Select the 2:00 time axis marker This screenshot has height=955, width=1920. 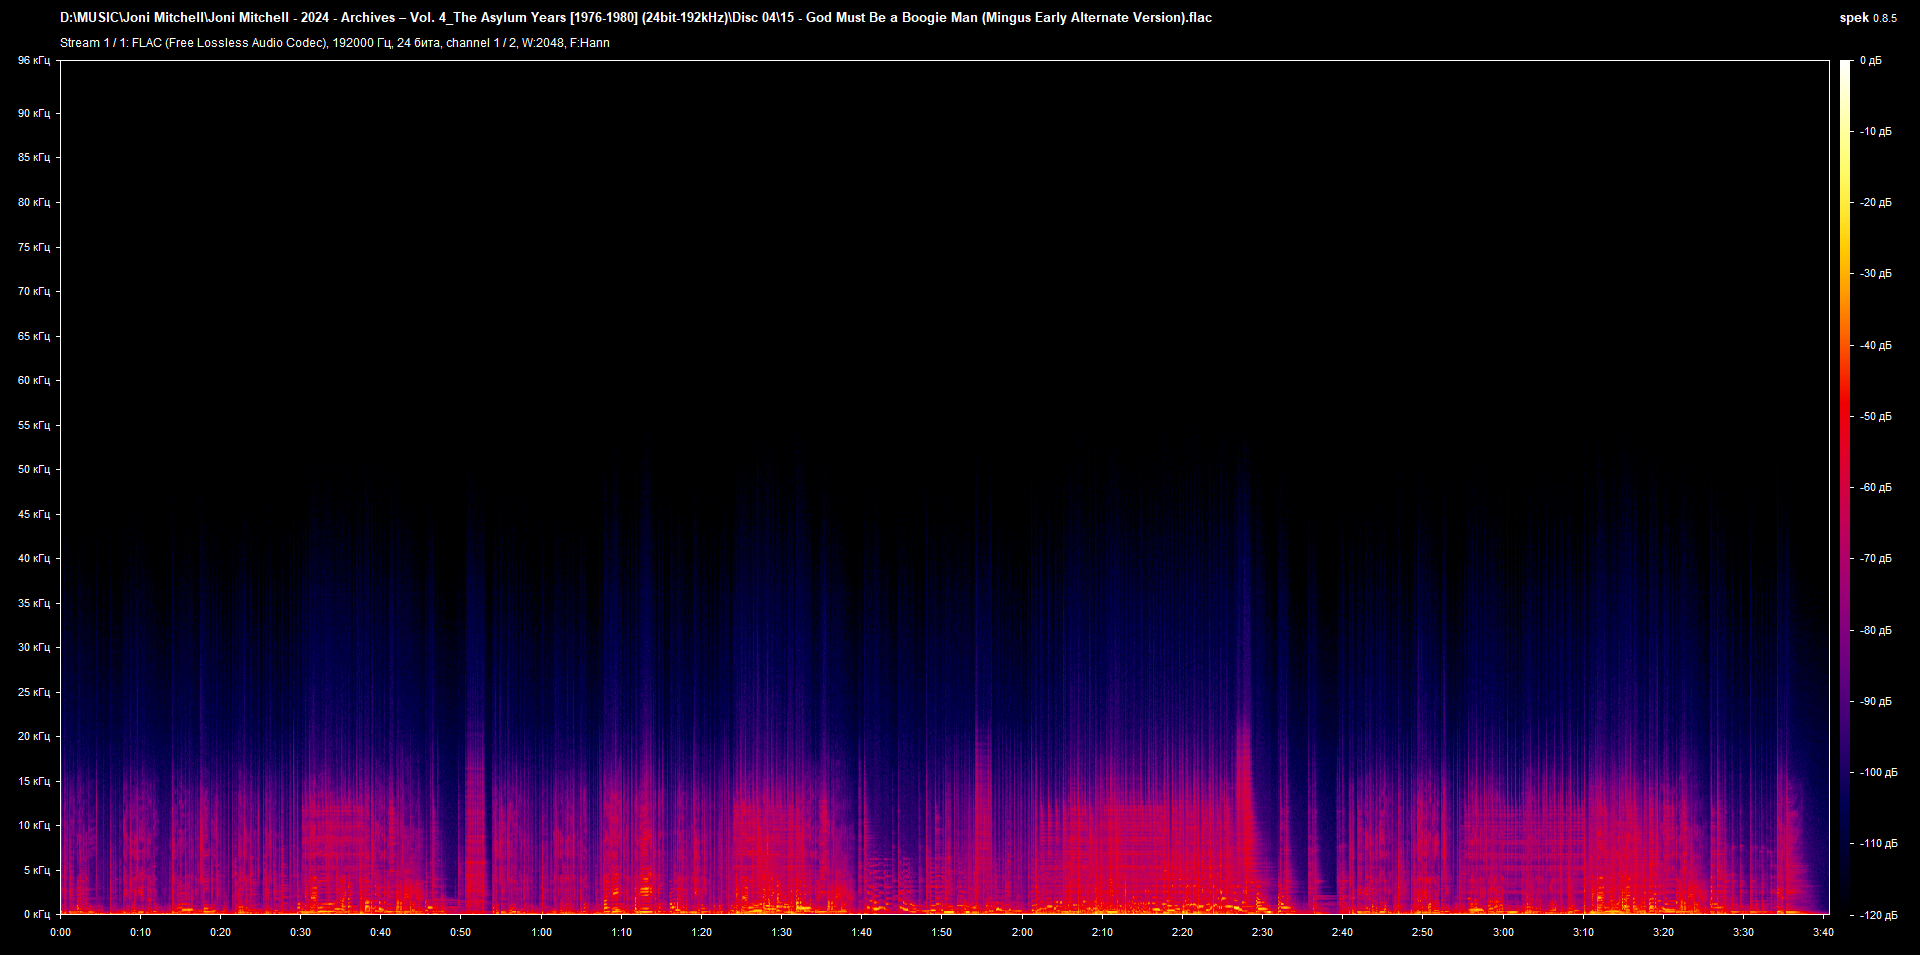pyautogui.click(x=1022, y=932)
